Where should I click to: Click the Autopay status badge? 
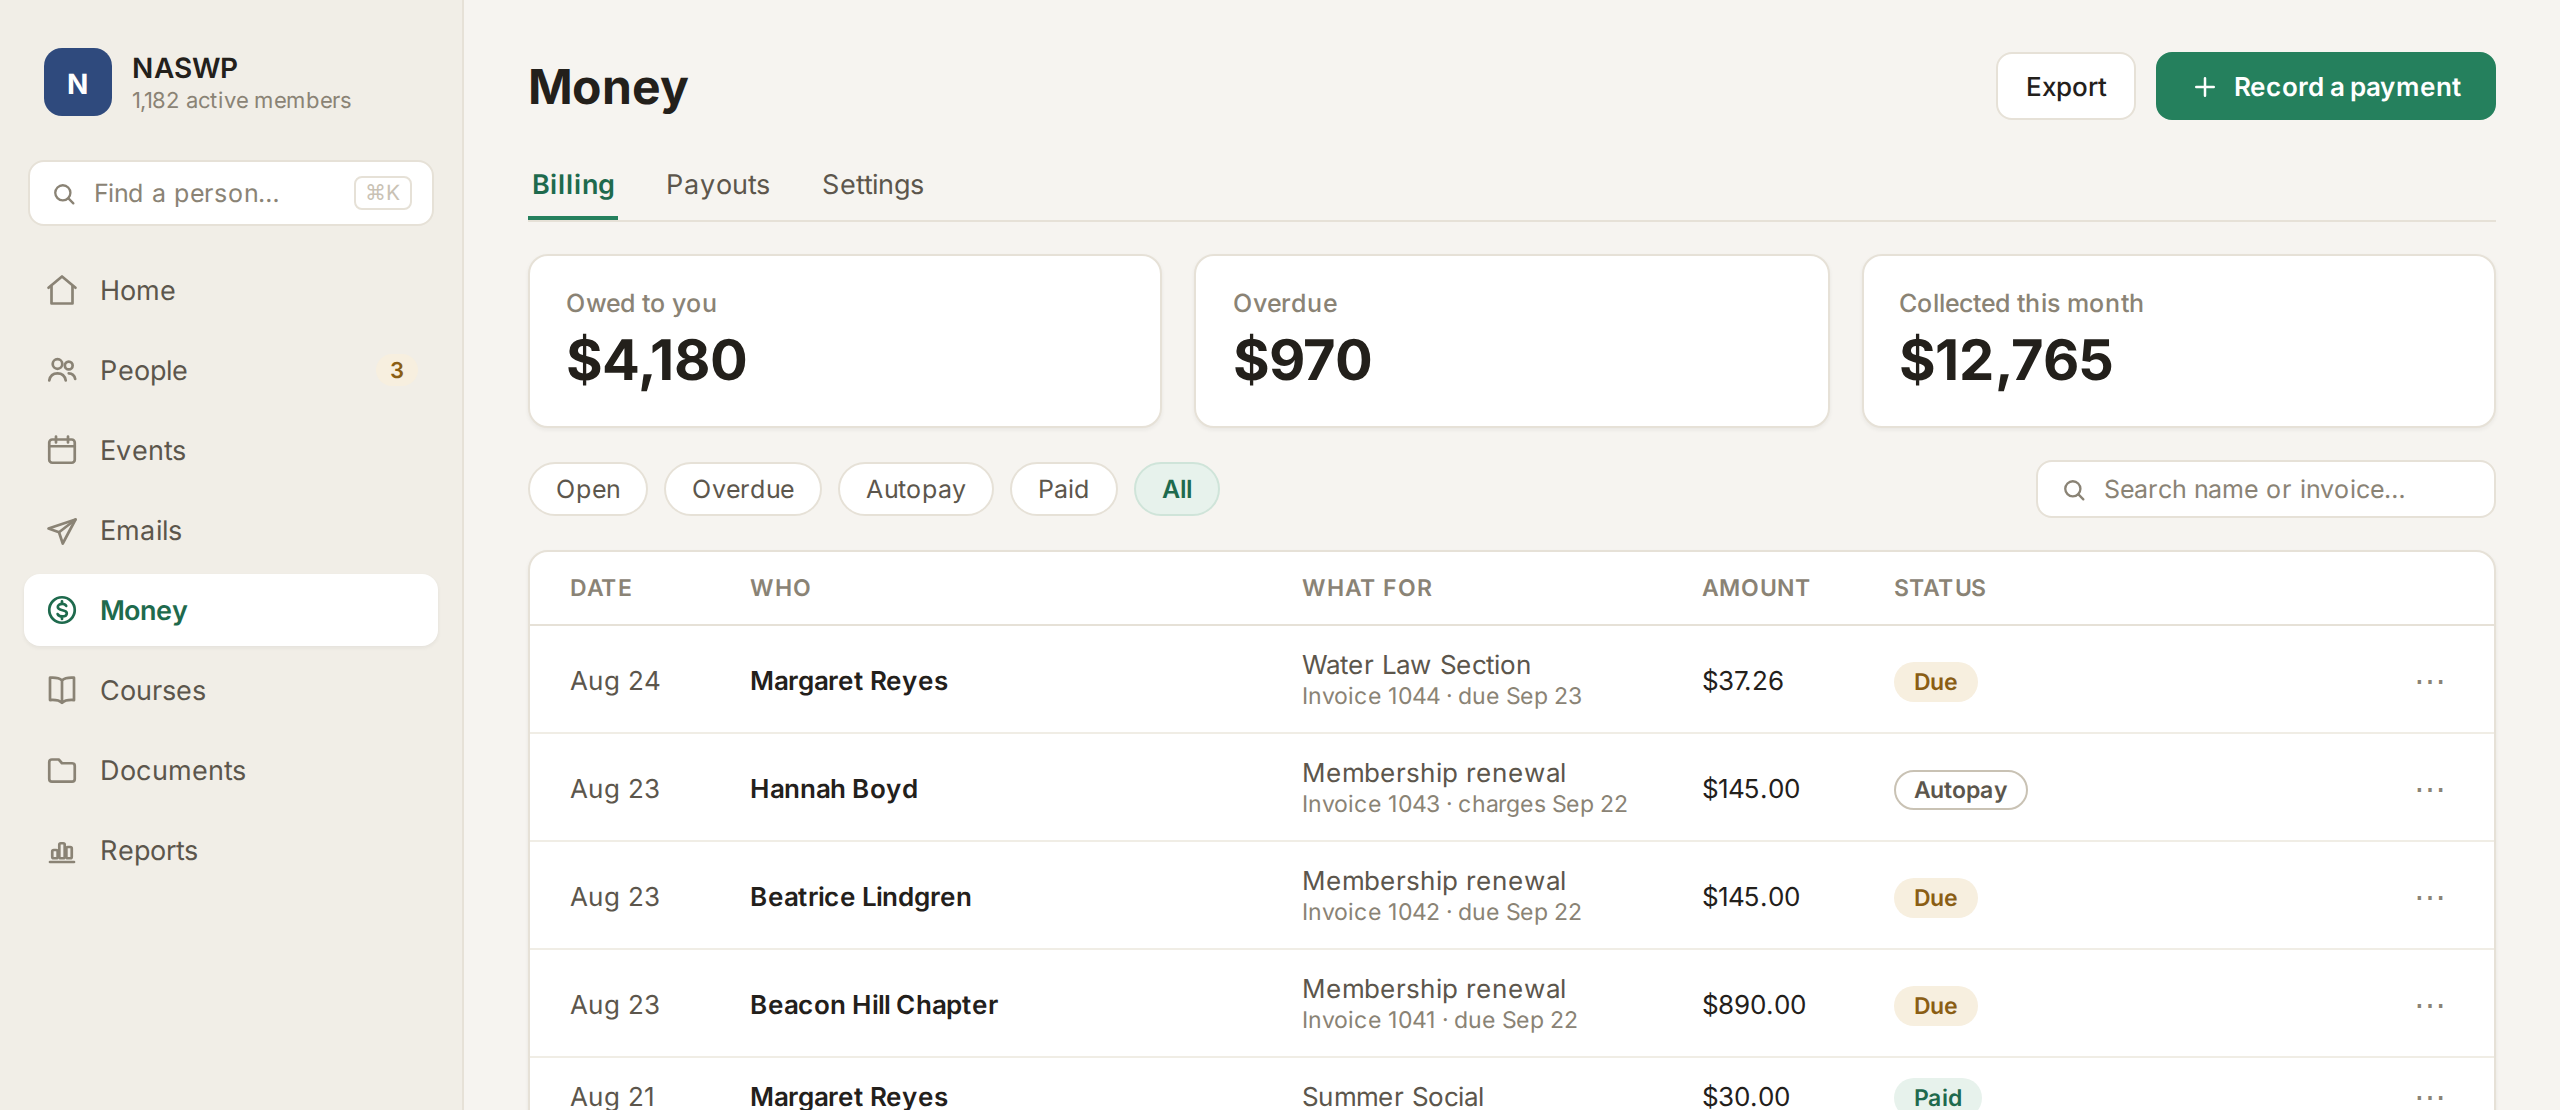(x=1960, y=790)
